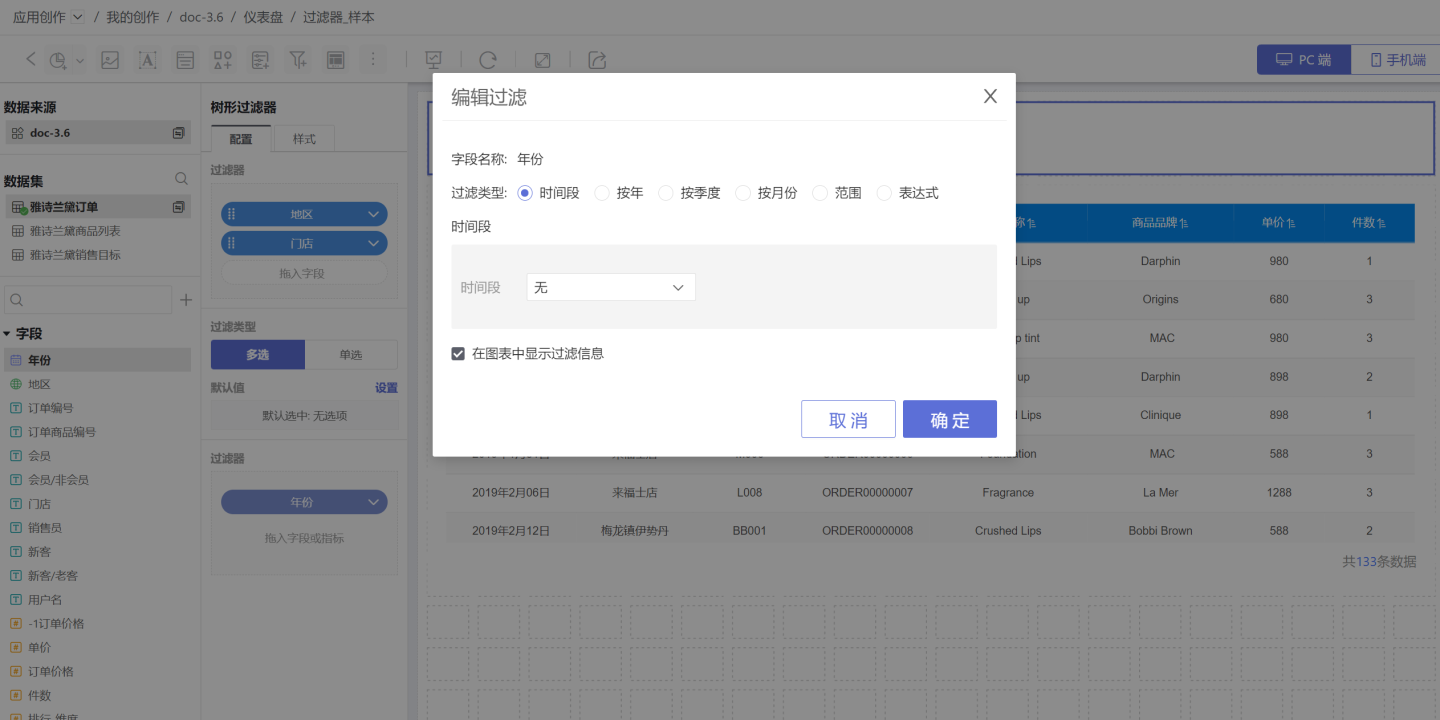Viewport: 1440px width, 720px height.
Task: Select the 按年 filter type
Action: (602, 193)
